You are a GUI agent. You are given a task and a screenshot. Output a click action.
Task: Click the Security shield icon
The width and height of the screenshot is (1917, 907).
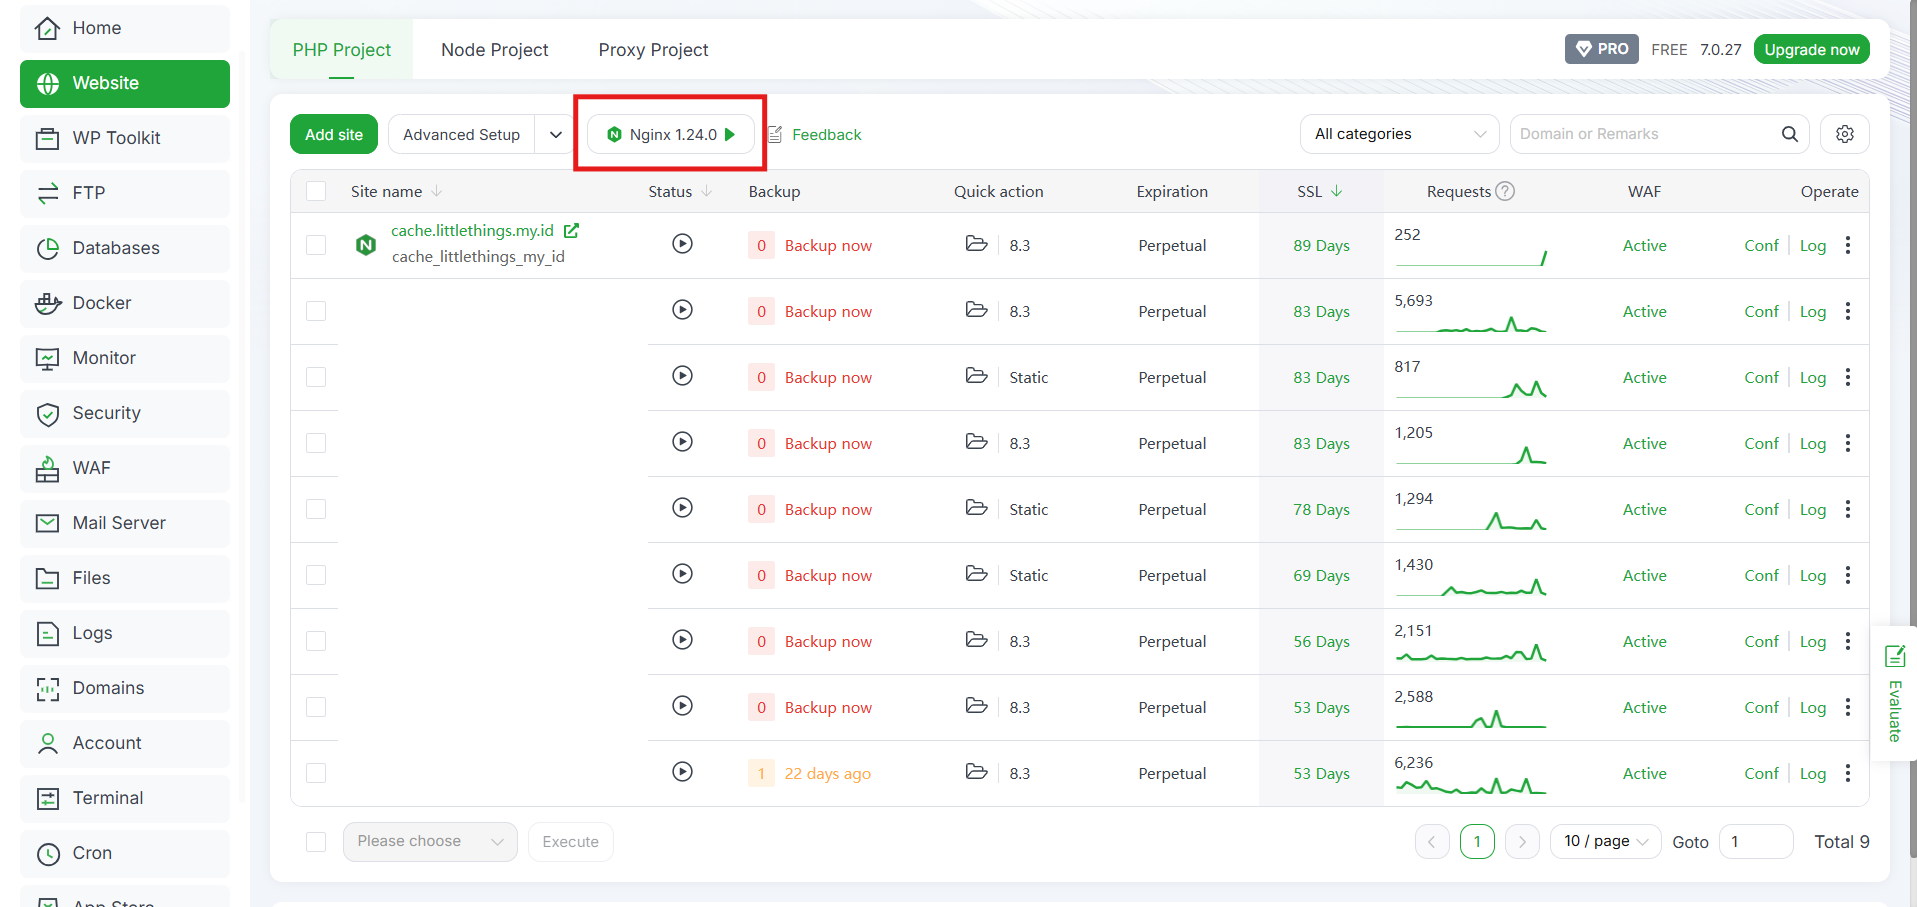click(47, 413)
